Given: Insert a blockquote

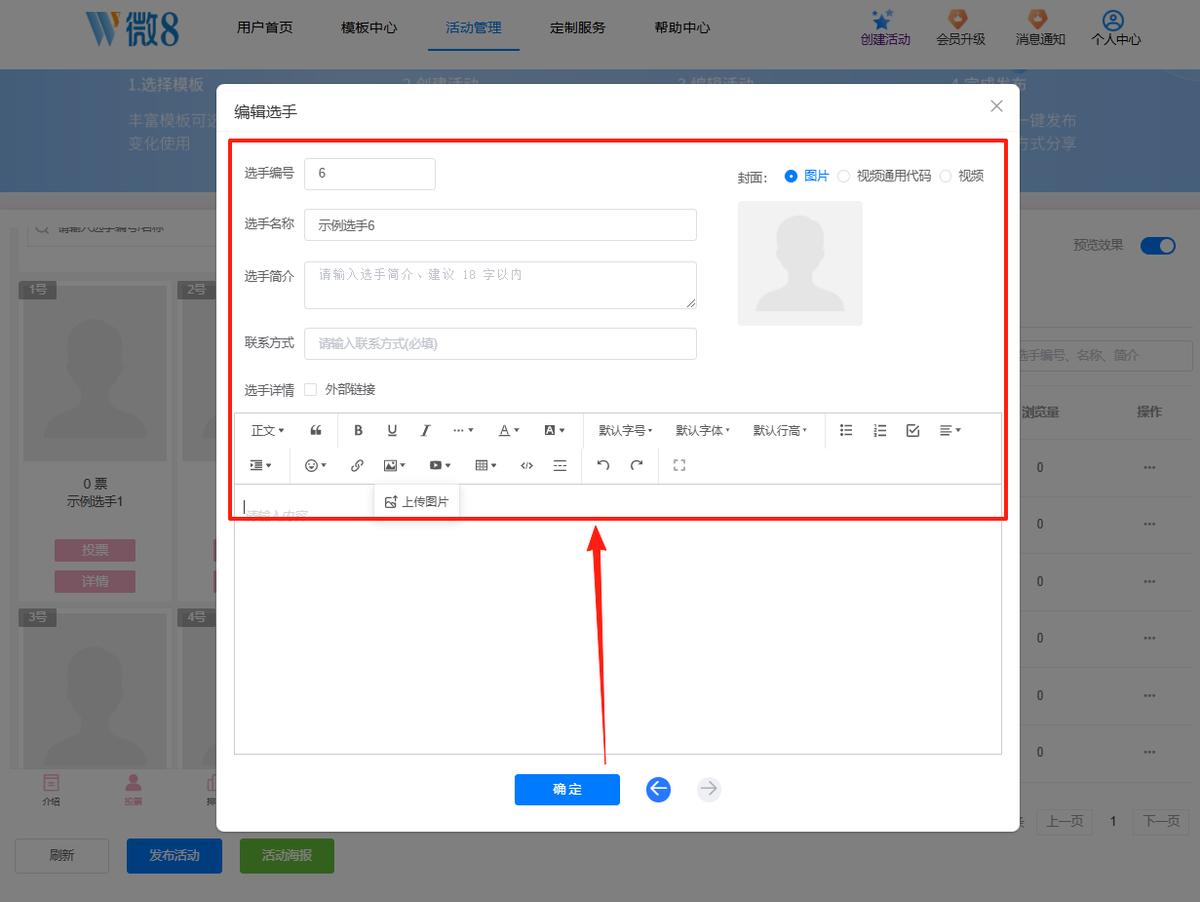Looking at the screenshot, I should click(x=316, y=431).
